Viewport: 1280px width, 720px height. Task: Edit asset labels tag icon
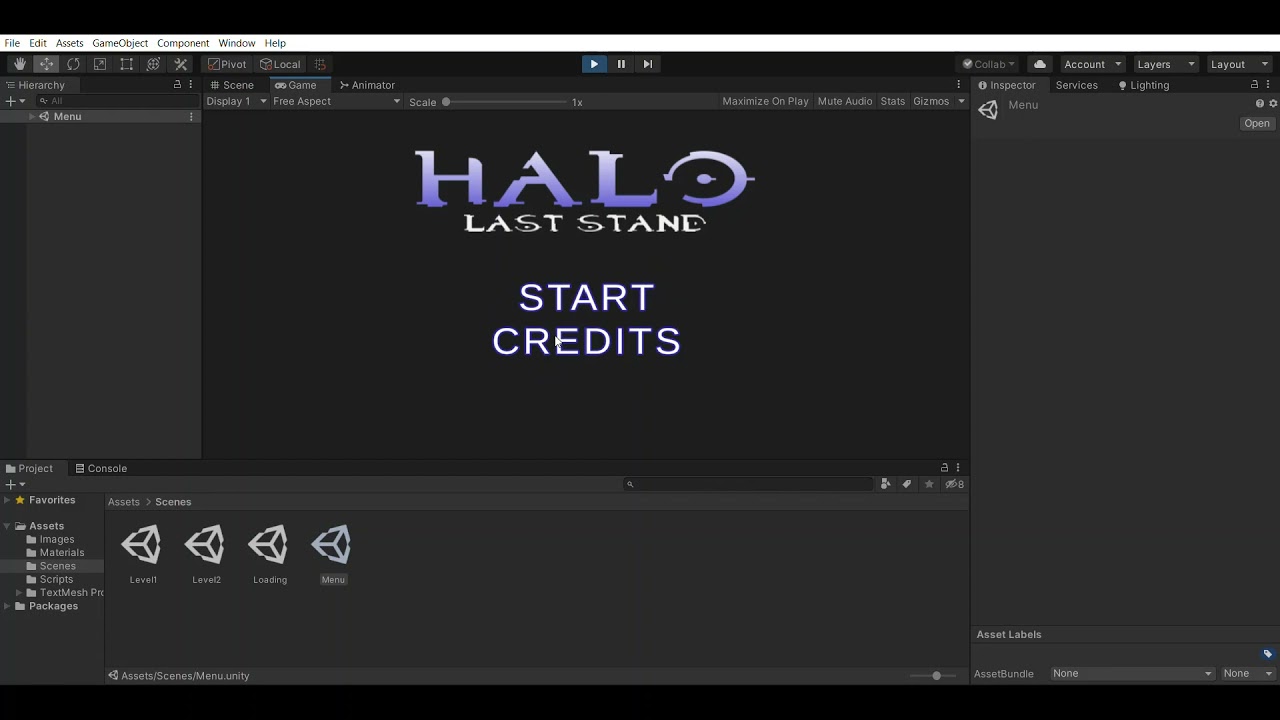[x=1268, y=654]
